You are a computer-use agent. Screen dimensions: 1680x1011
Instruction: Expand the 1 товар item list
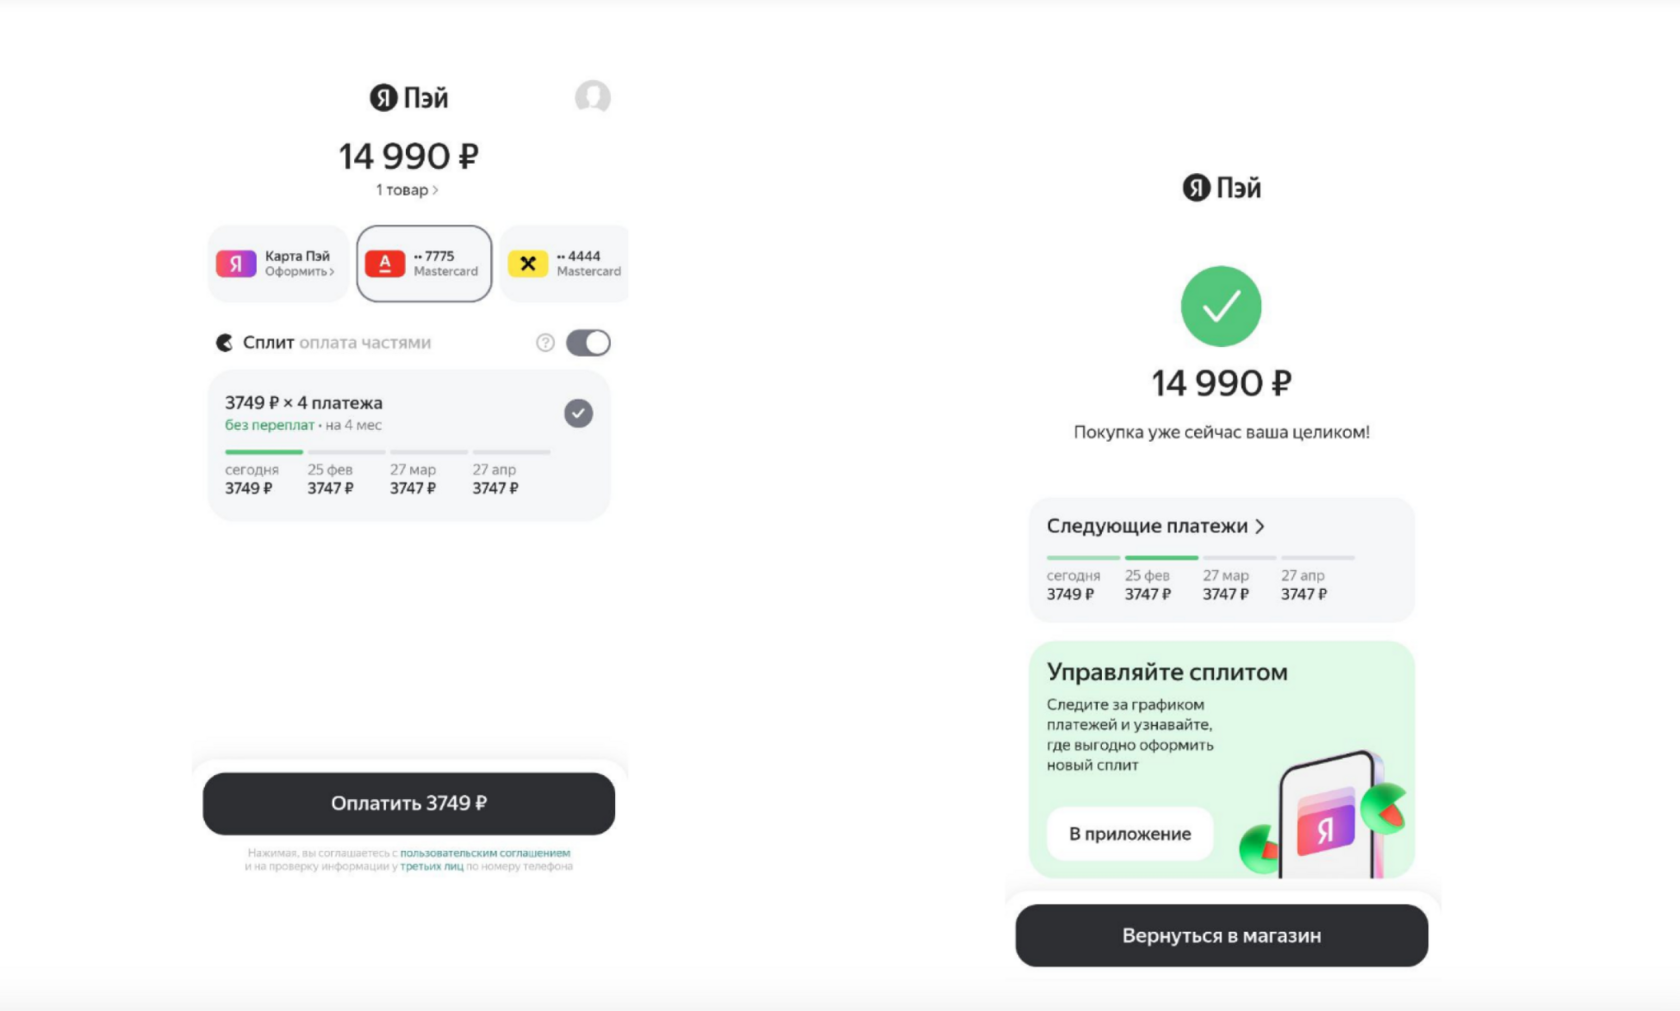[407, 190]
